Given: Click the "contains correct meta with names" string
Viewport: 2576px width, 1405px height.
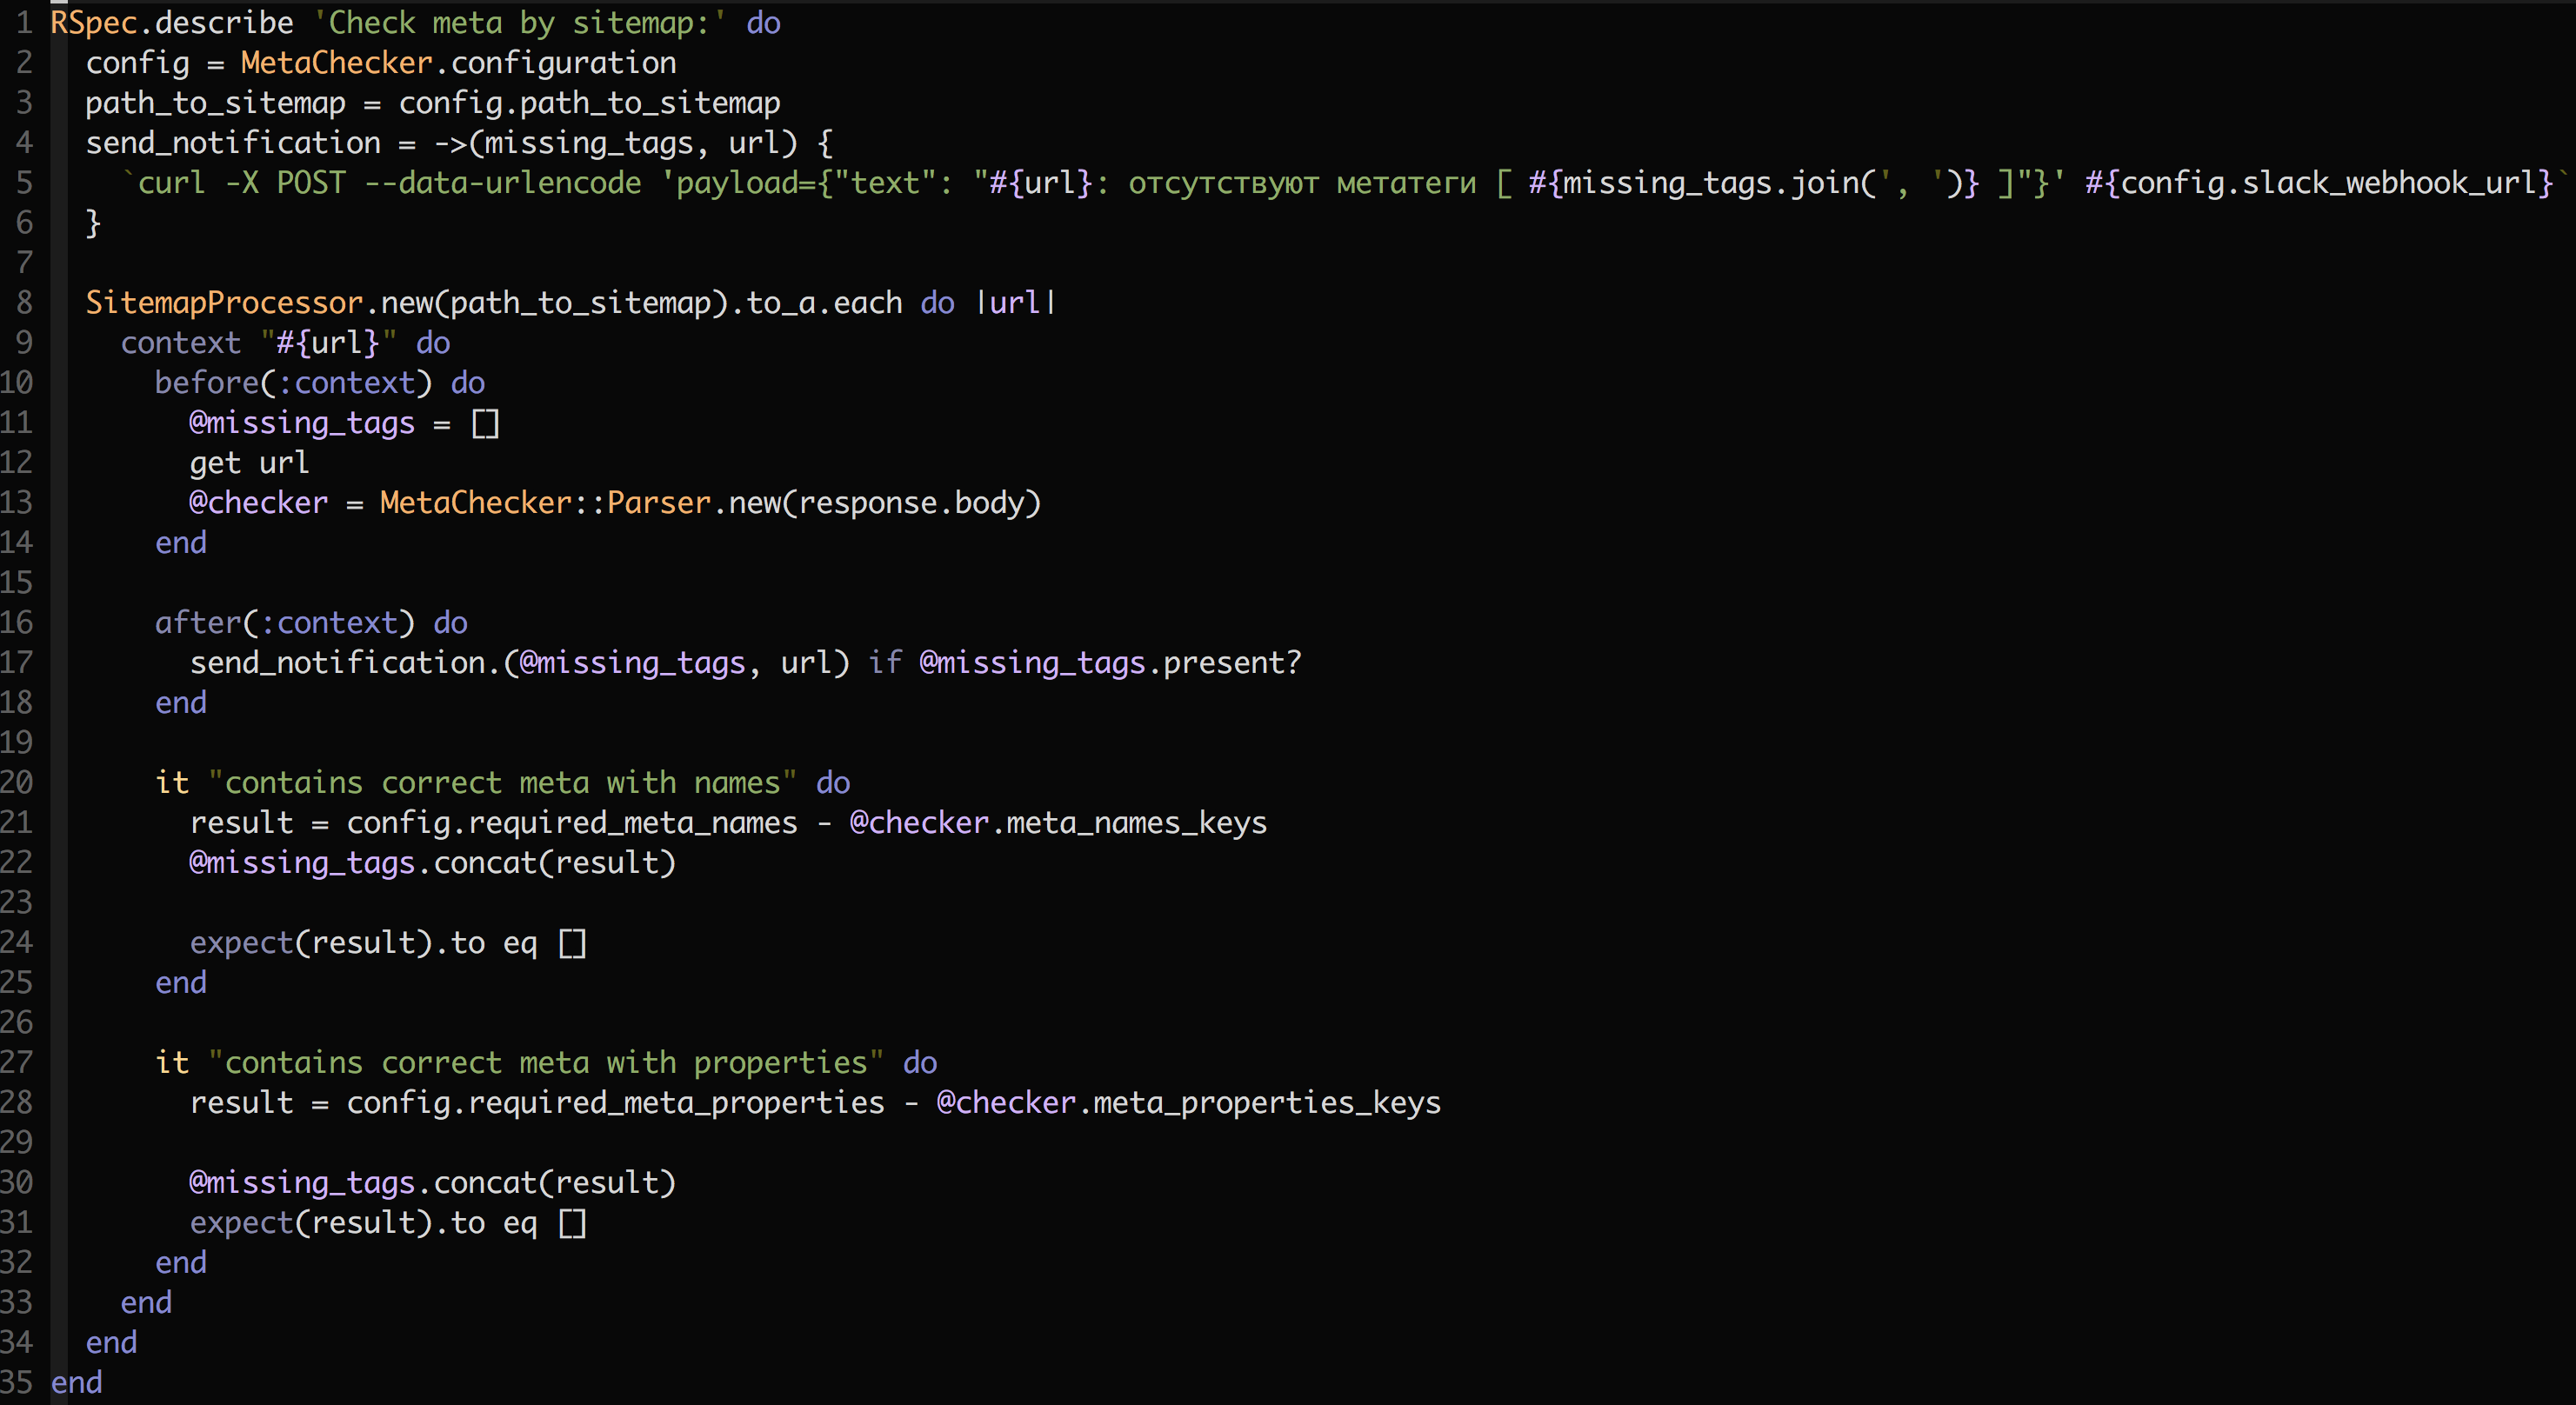Looking at the screenshot, I should tap(502, 782).
